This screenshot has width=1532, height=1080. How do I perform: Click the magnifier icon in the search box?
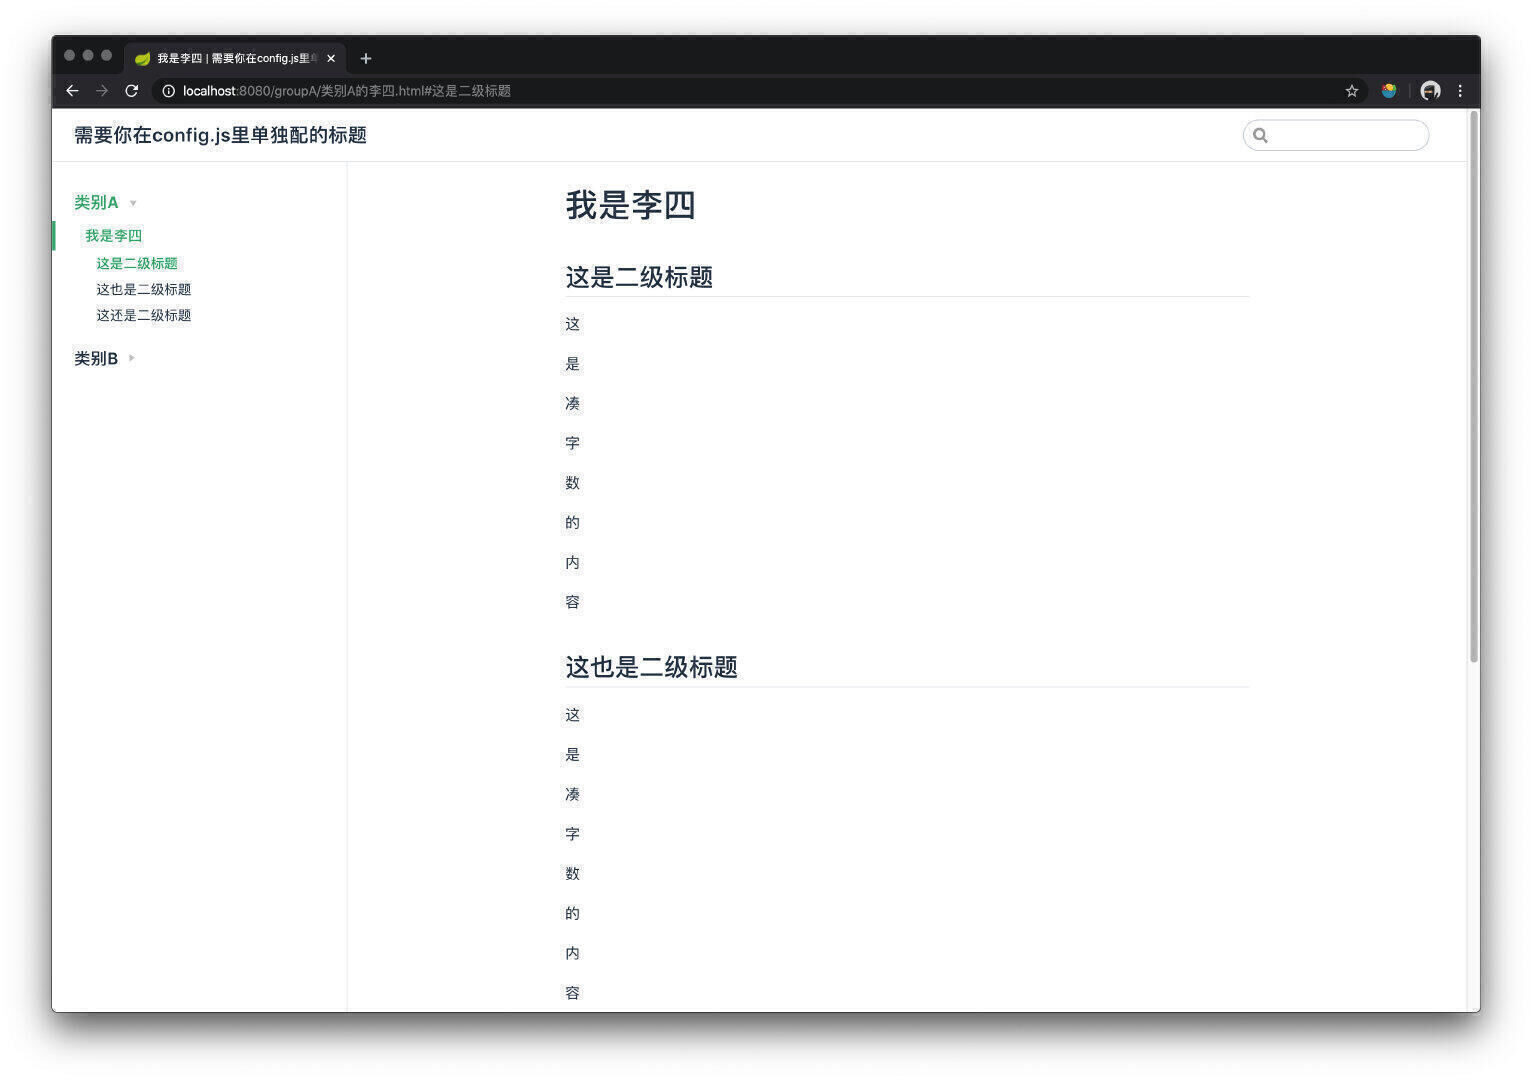click(1260, 135)
